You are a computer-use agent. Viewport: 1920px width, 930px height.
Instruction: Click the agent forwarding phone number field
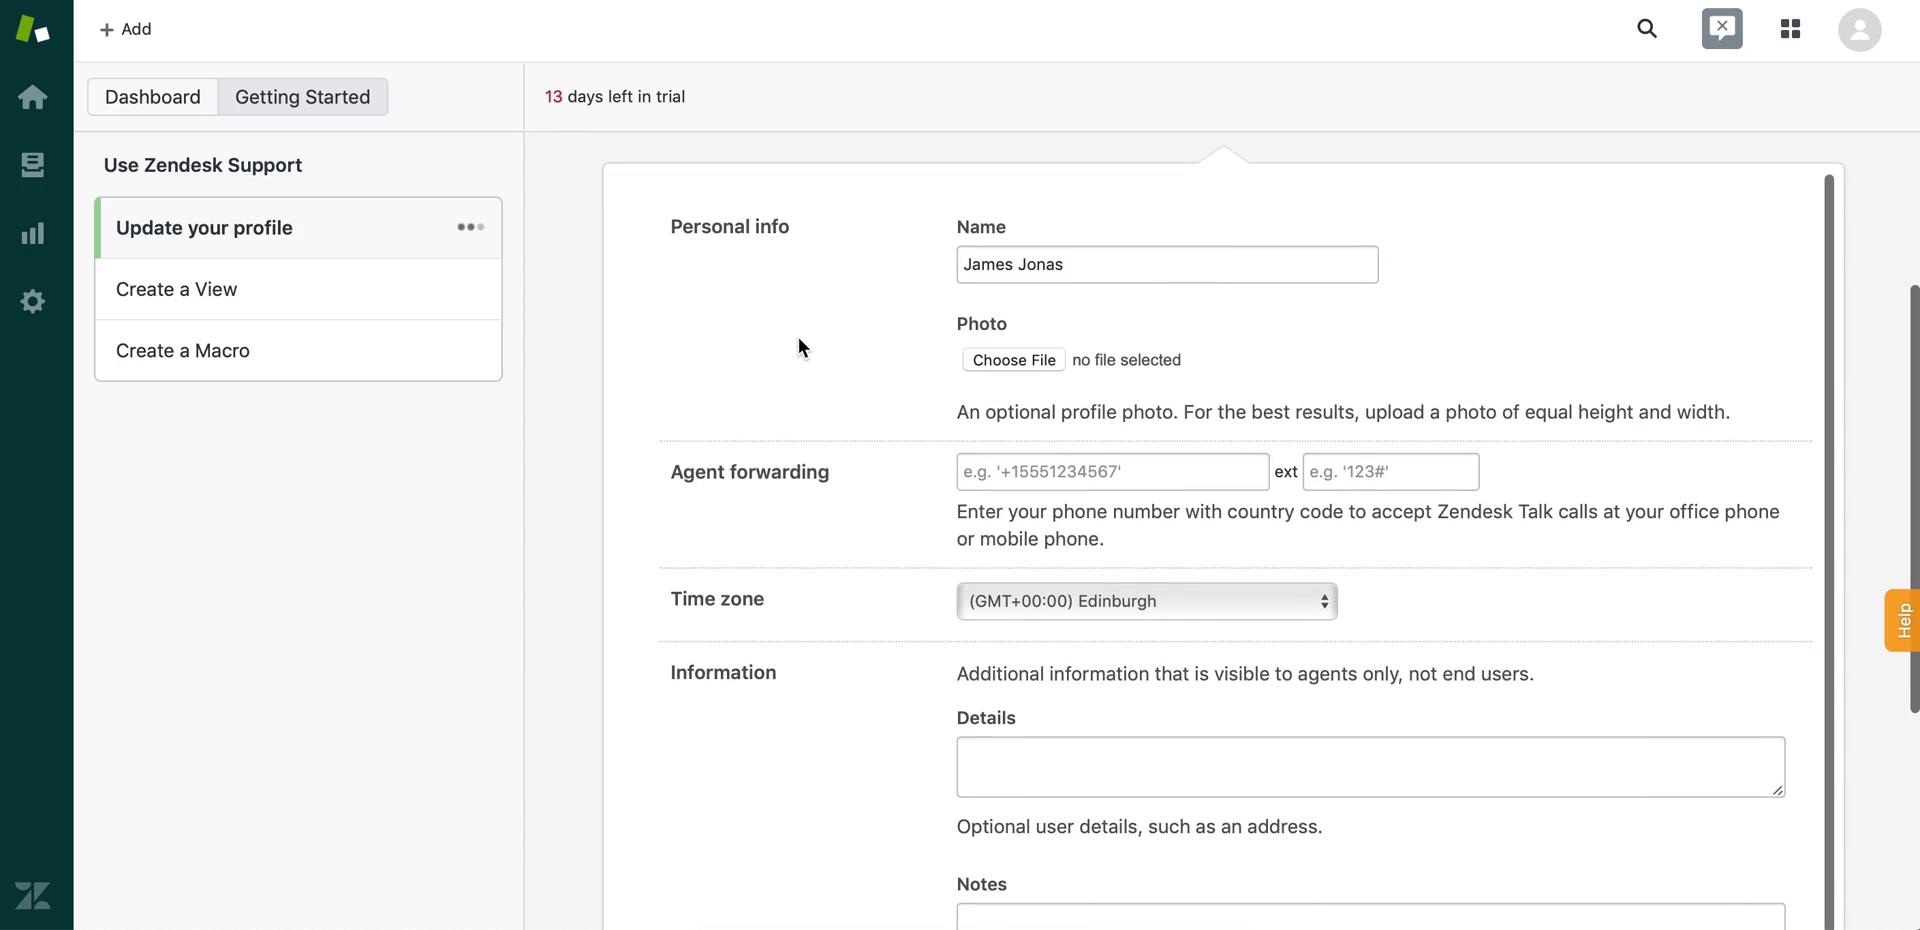(x=1113, y=472)
